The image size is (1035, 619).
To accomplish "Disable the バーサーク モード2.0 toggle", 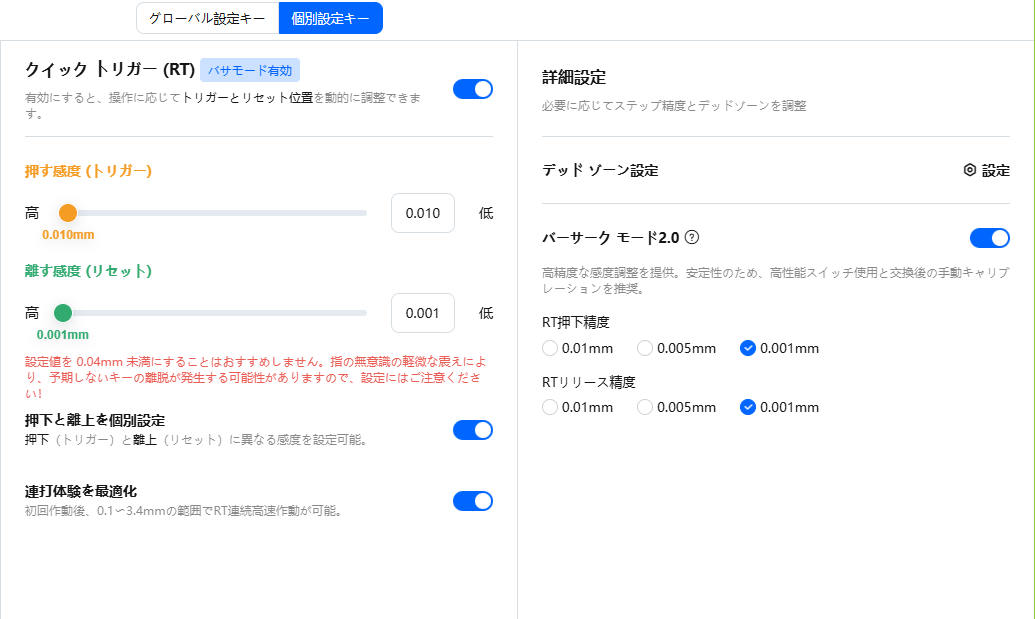I will 989,238.
